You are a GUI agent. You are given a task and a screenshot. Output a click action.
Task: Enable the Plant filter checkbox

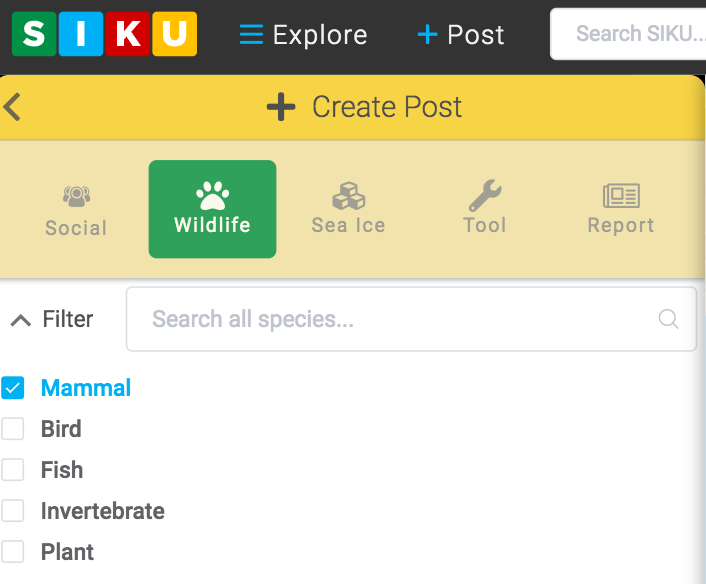click(13, 552)
